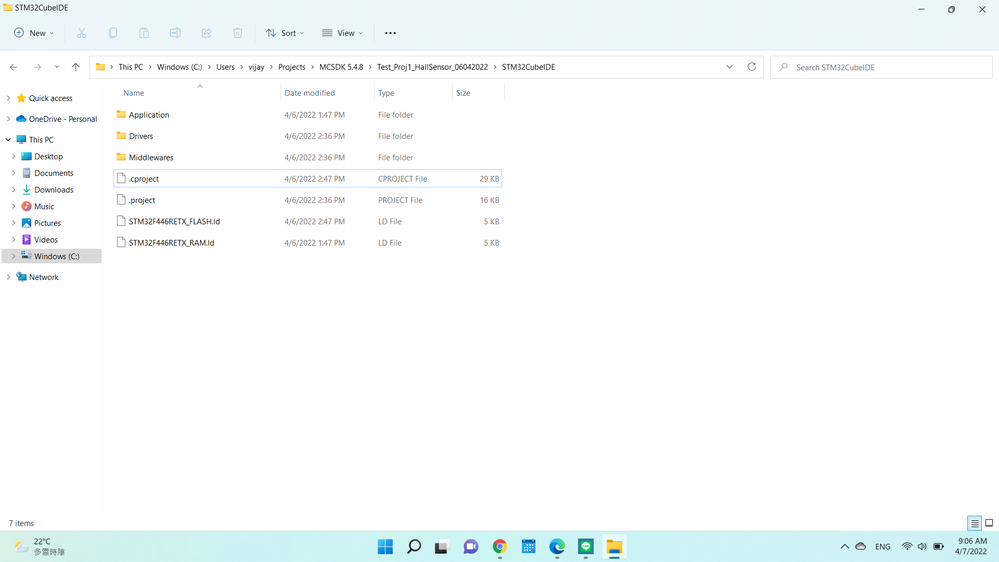
Task: Switch to large icons view layout
Action: tap(989, 523)
